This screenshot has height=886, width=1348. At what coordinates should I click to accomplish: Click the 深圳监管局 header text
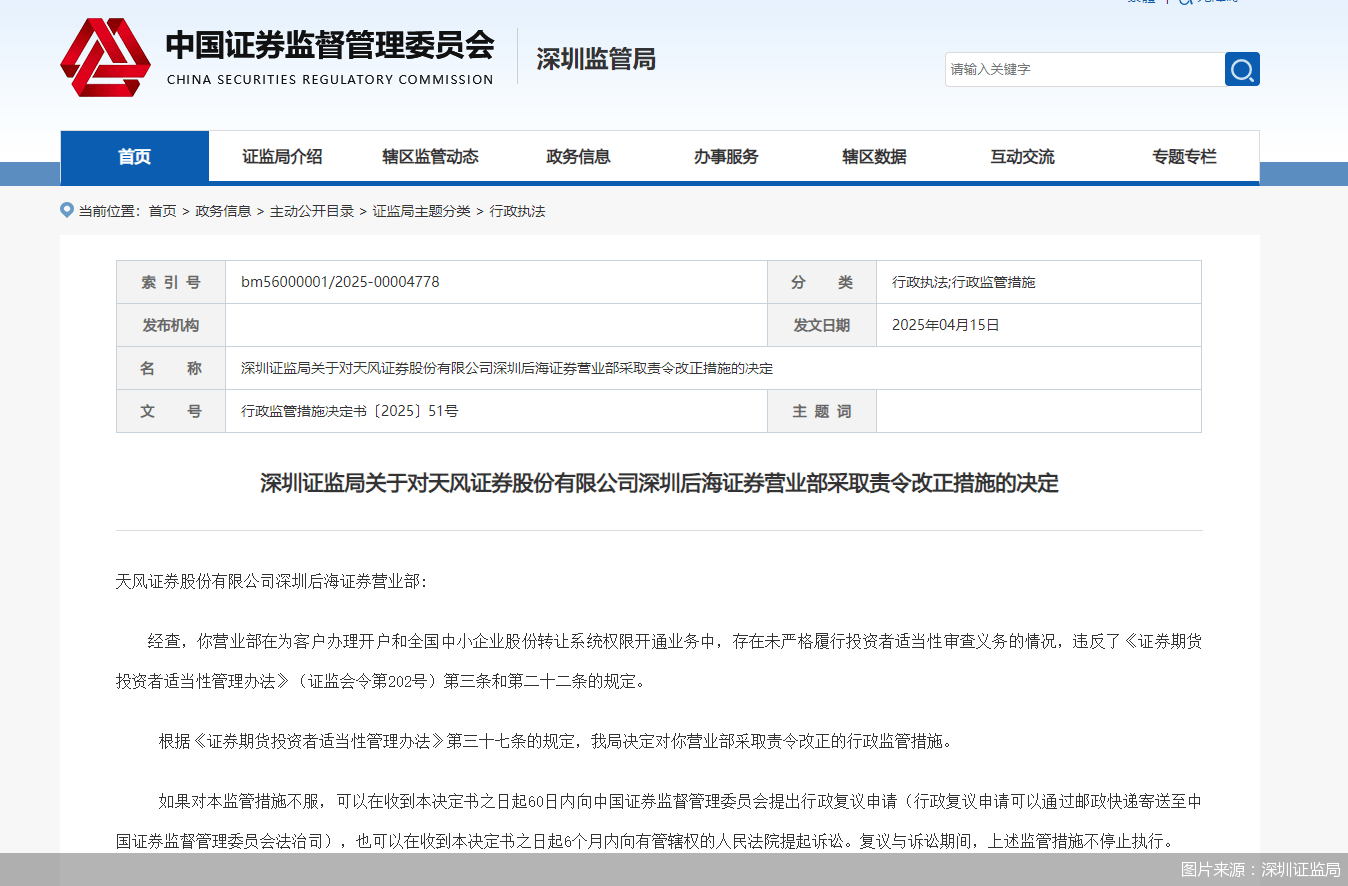596,59
